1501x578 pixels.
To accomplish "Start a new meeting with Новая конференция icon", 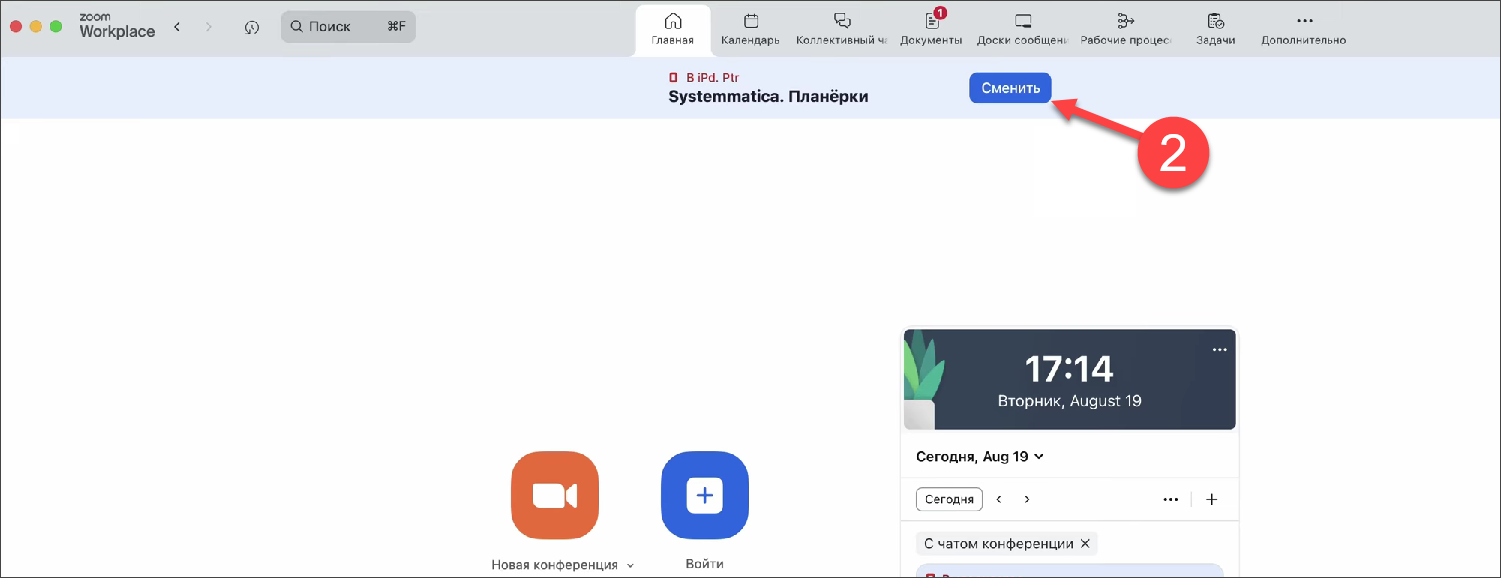I will [x=554, y=496].
